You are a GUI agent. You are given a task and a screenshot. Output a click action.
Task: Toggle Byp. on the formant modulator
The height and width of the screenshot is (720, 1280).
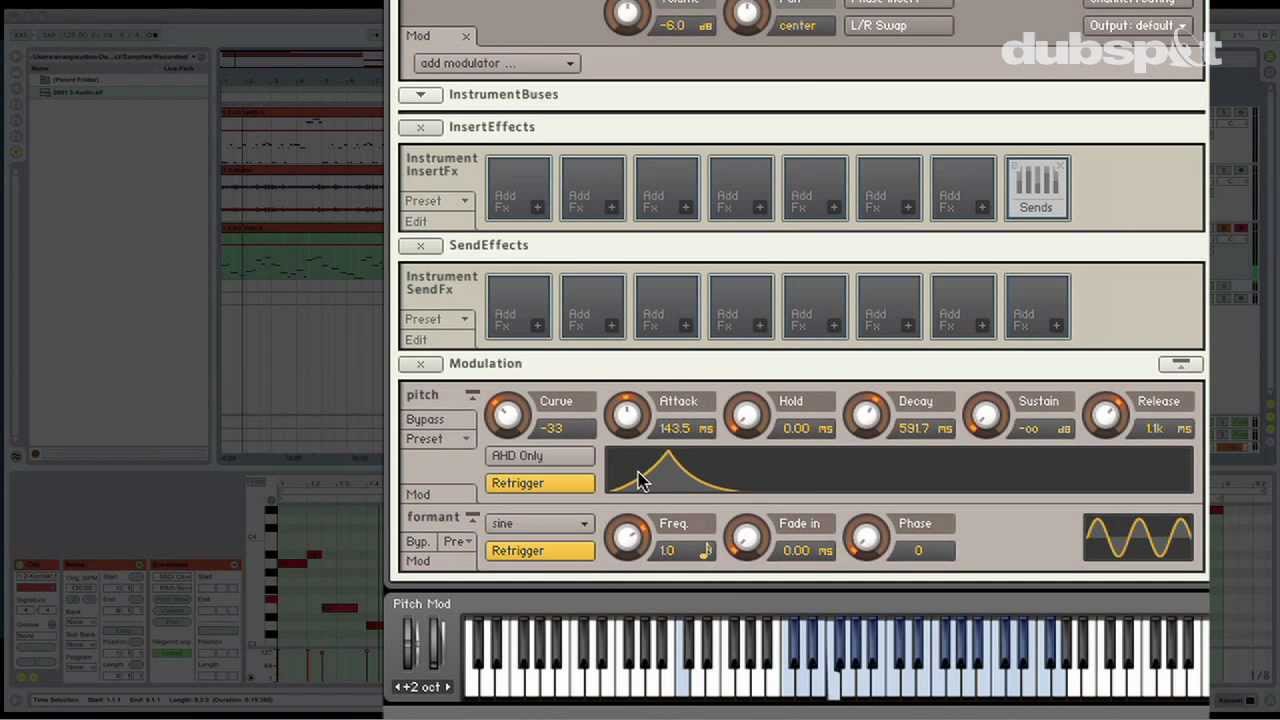coord(418,541)
